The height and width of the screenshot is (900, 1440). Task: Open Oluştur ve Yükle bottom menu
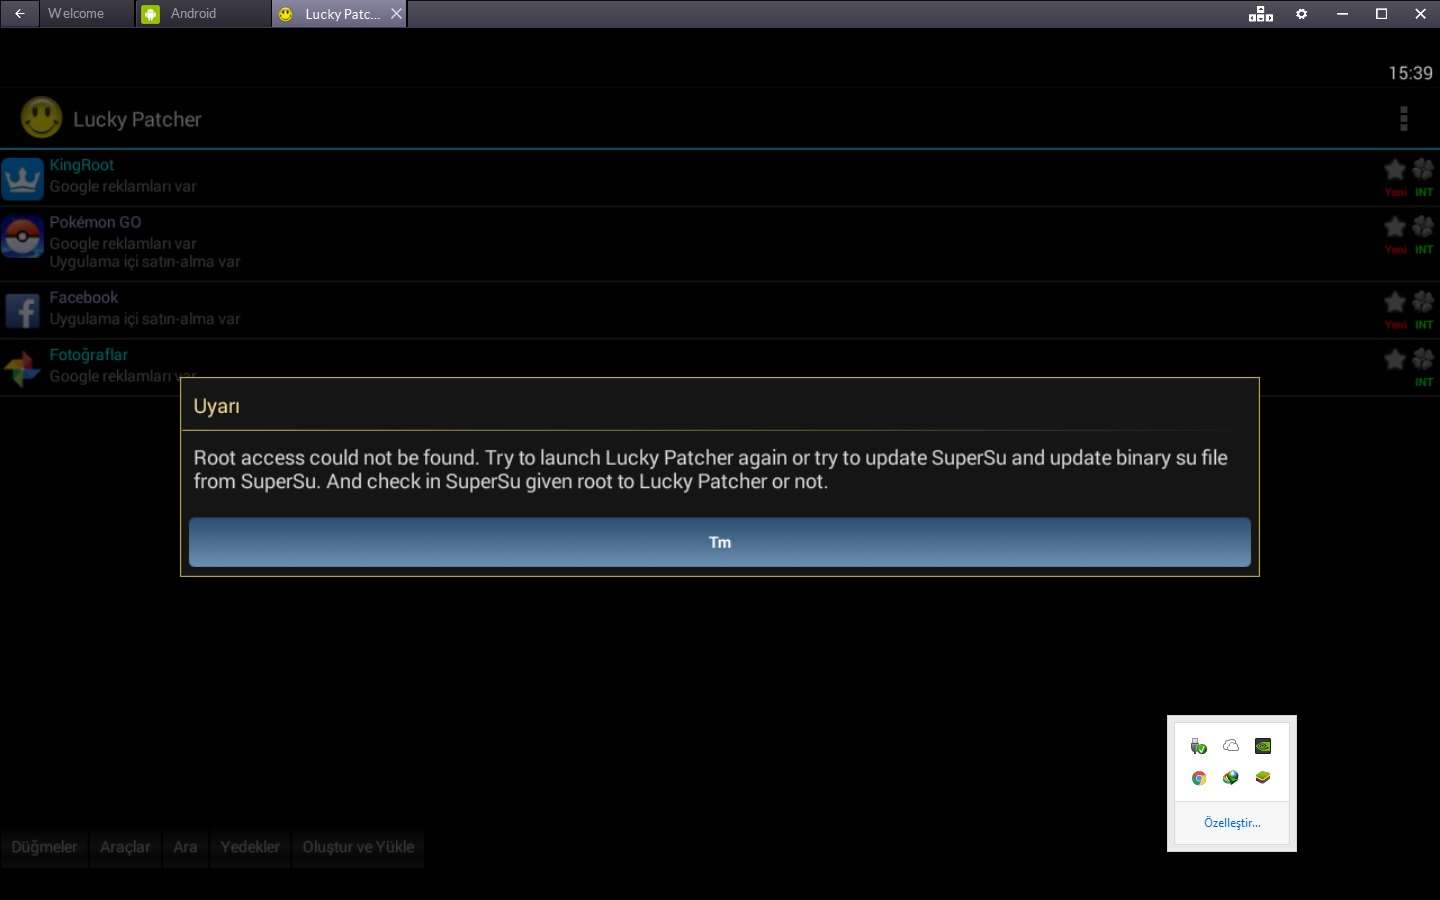tap(358, 847)
